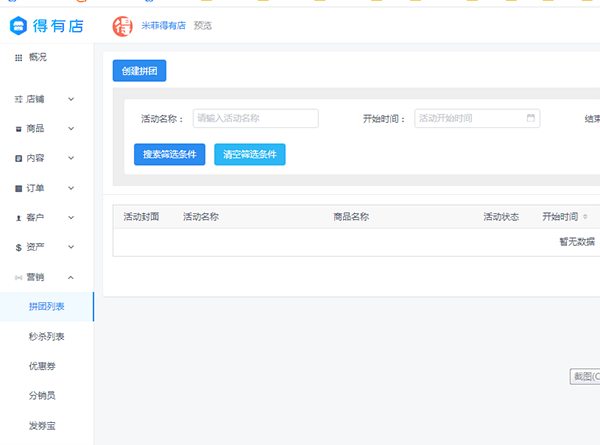Sort by 开始时间 column arrows
This screenshot has width=600, height=445.
pos(585,217)
